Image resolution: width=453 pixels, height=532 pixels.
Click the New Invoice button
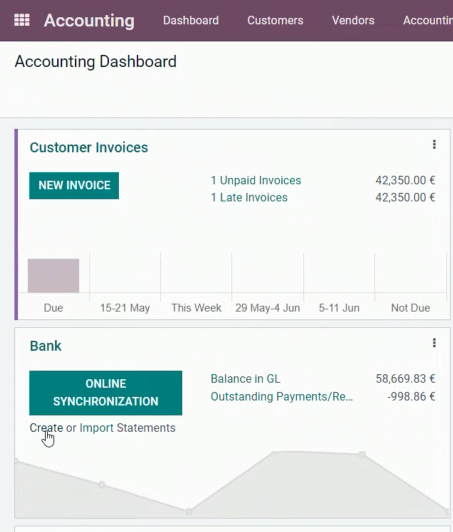coord(74,186)
